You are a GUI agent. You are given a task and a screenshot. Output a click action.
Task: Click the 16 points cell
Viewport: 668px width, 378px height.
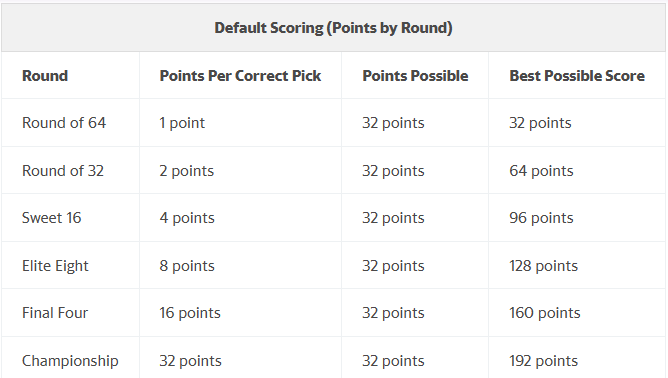coord(190,313)
